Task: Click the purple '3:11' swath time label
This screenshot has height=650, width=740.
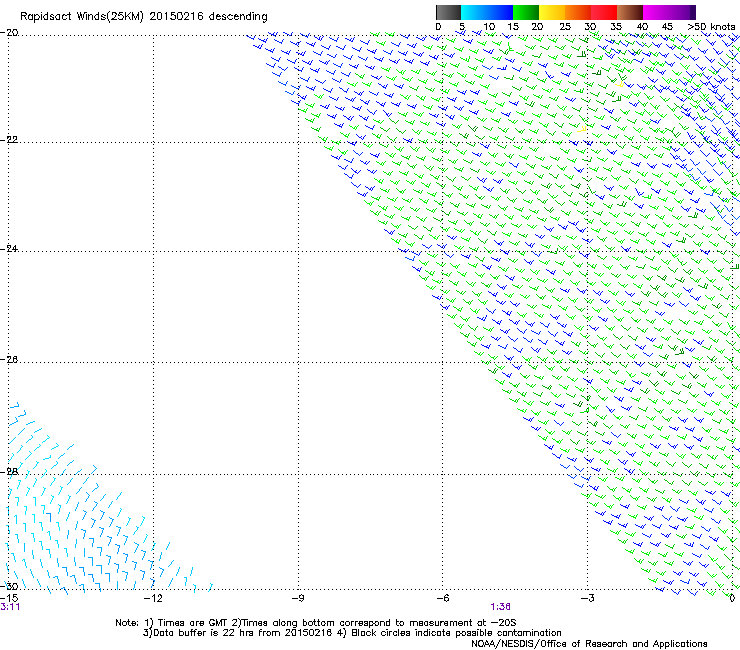Action: 10,607
